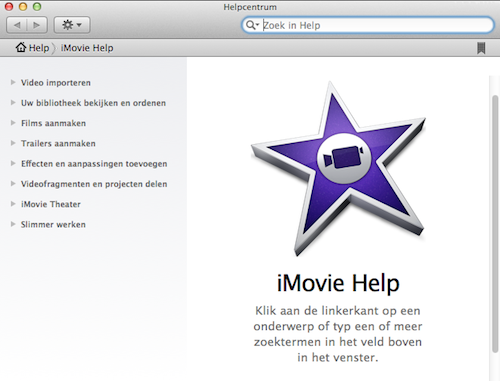Expand the Films aanmaken triangle
The width and height of the screenshot is (500, 381).
tap(13, 123)
